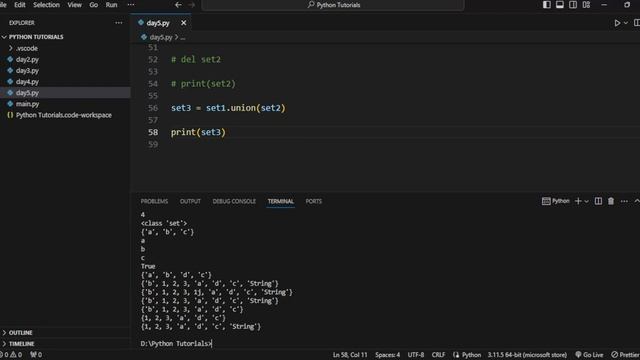
Task: Expand the OUTLINE section
Action: (x=20, y=333)
